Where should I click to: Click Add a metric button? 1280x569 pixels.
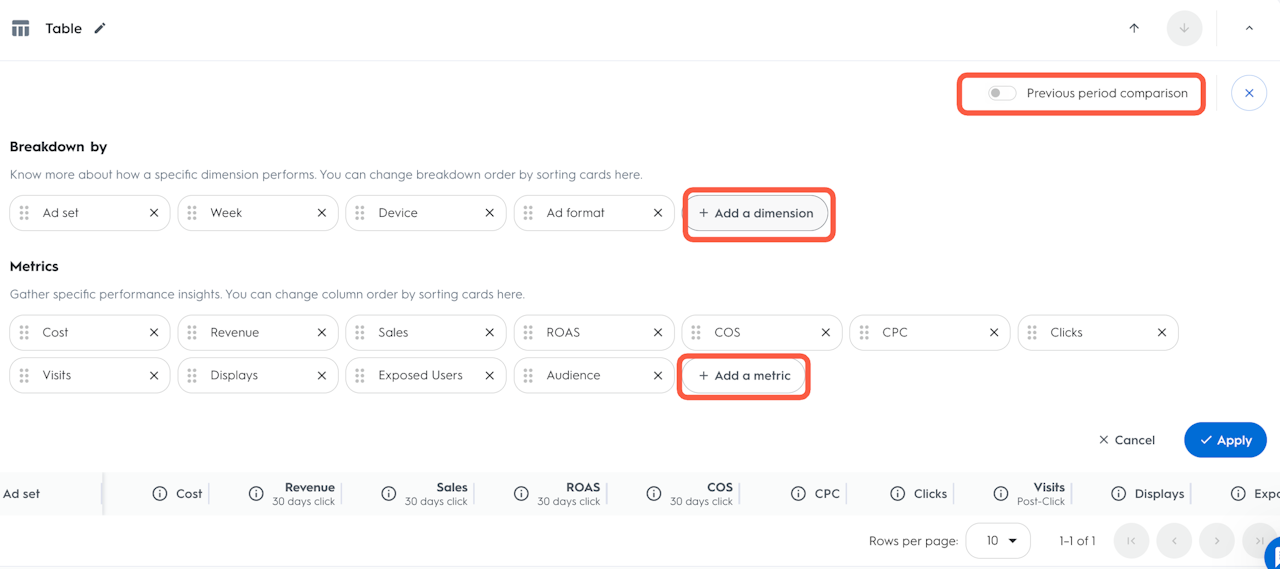(745, 376)
